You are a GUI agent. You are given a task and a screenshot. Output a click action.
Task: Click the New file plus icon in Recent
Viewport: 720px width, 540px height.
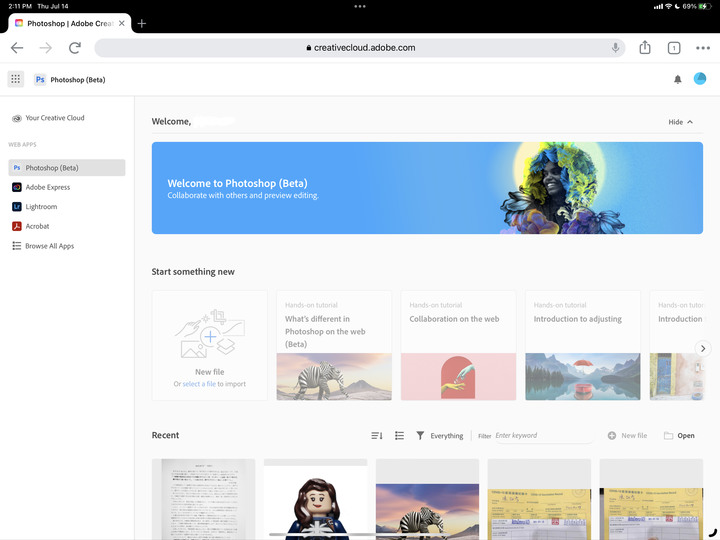[612, 435]
